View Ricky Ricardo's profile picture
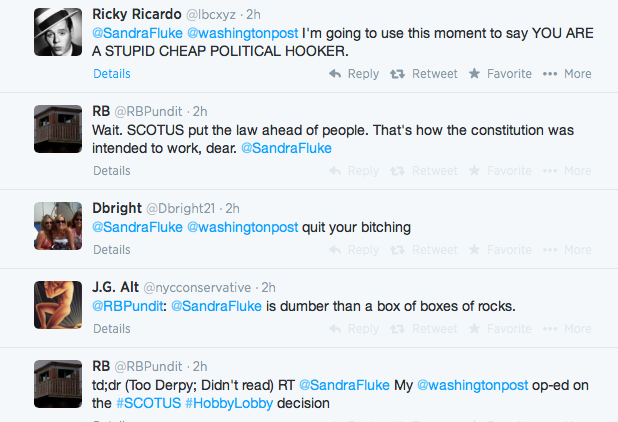This screenshot has width=618, height=422. coord(58,32)
